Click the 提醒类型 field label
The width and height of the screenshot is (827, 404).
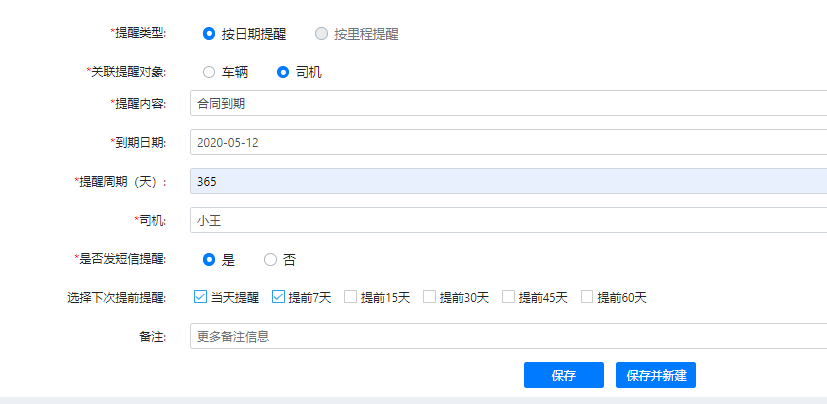[x=138, y=33]
